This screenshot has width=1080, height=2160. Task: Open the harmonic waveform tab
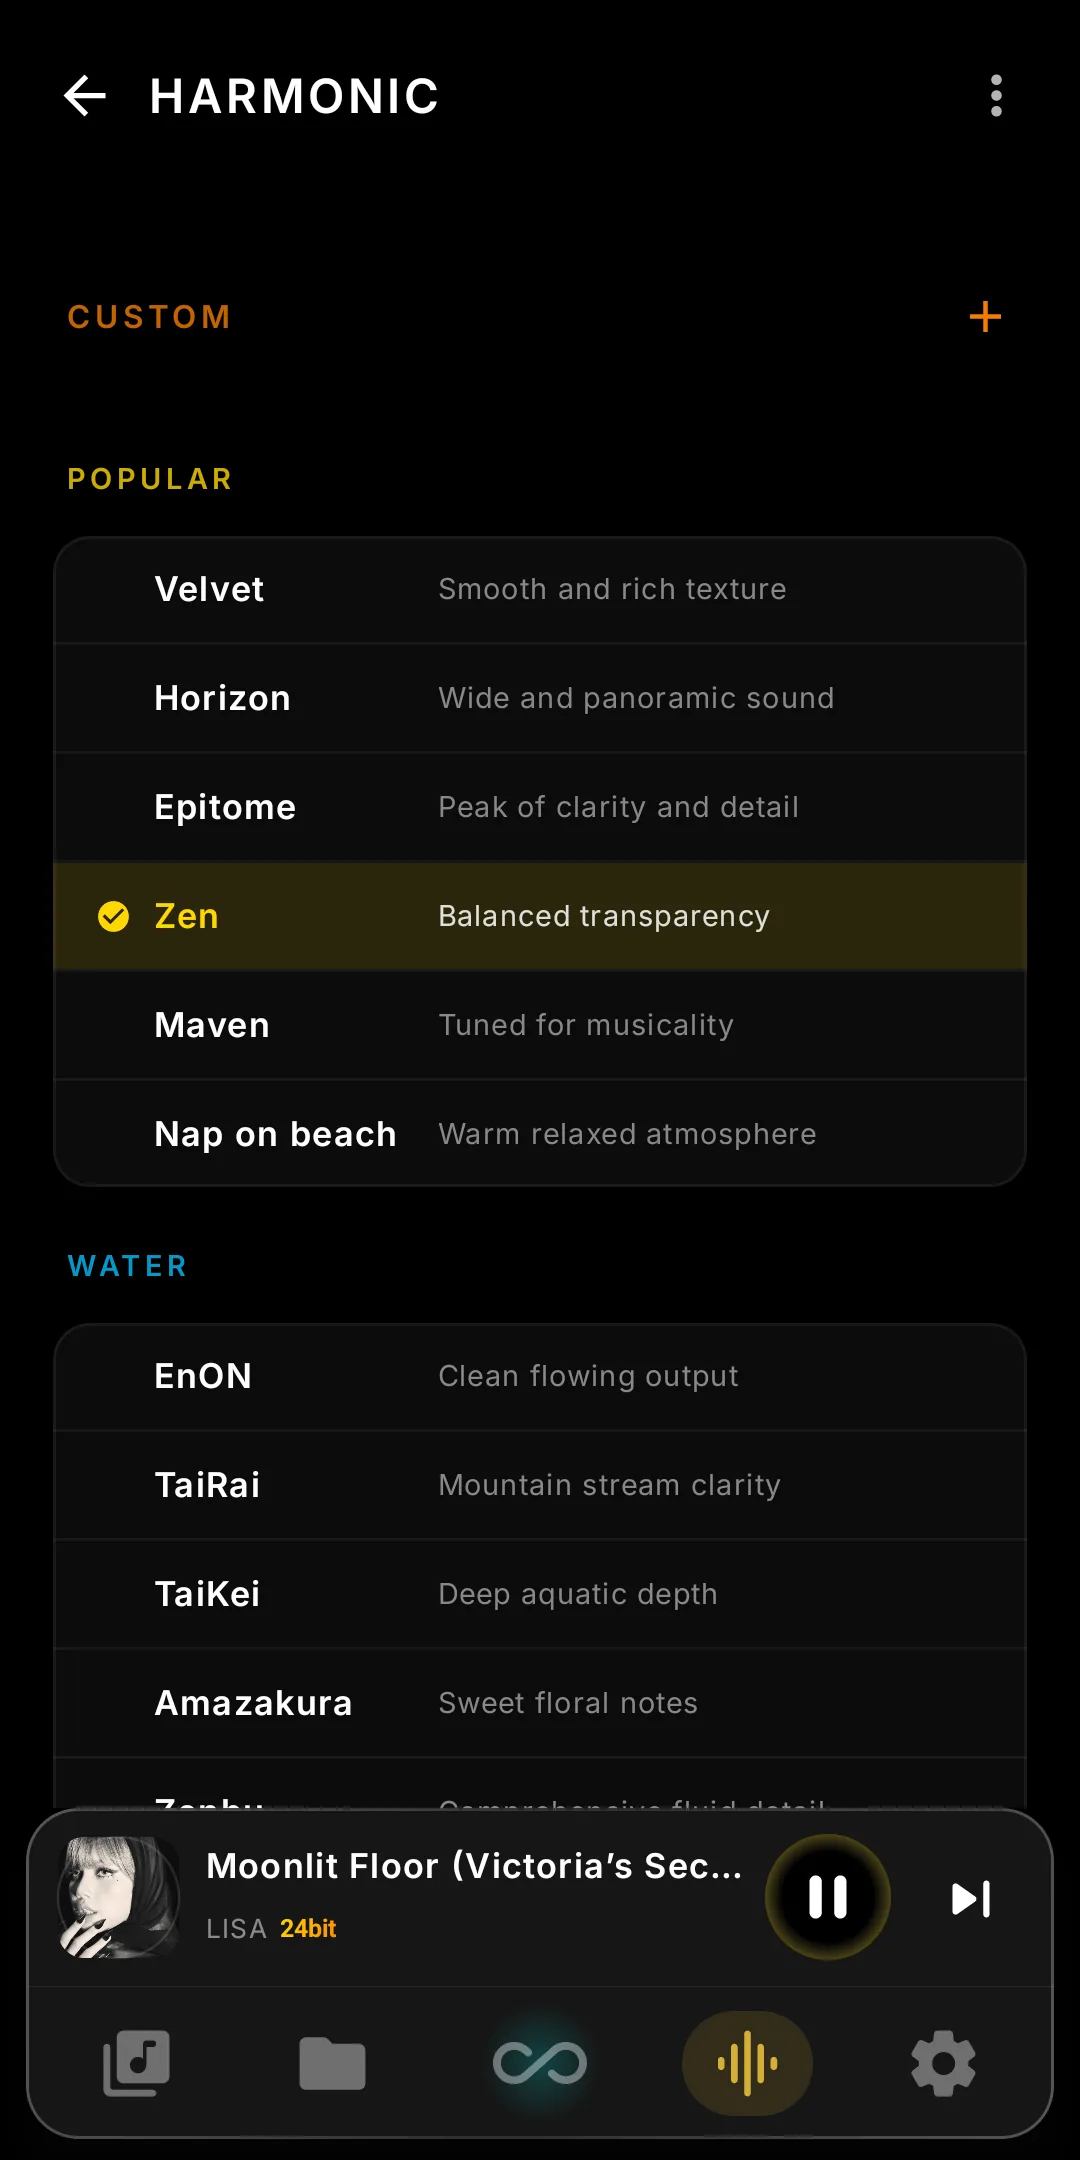pos(747,2063)
